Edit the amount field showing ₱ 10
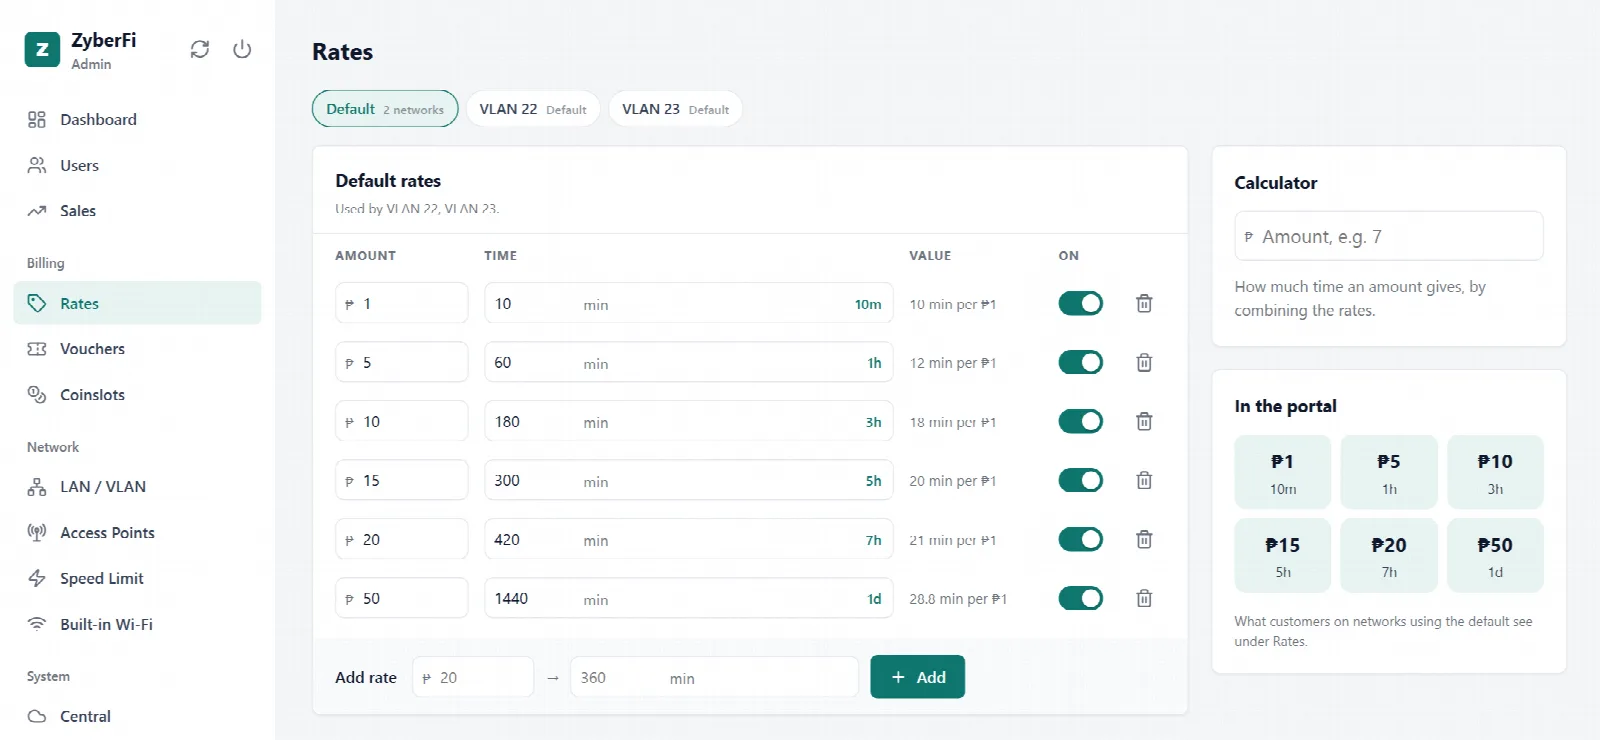This screenshot has height=740, width=1600. pyautogui.click(x=401, y=421)
